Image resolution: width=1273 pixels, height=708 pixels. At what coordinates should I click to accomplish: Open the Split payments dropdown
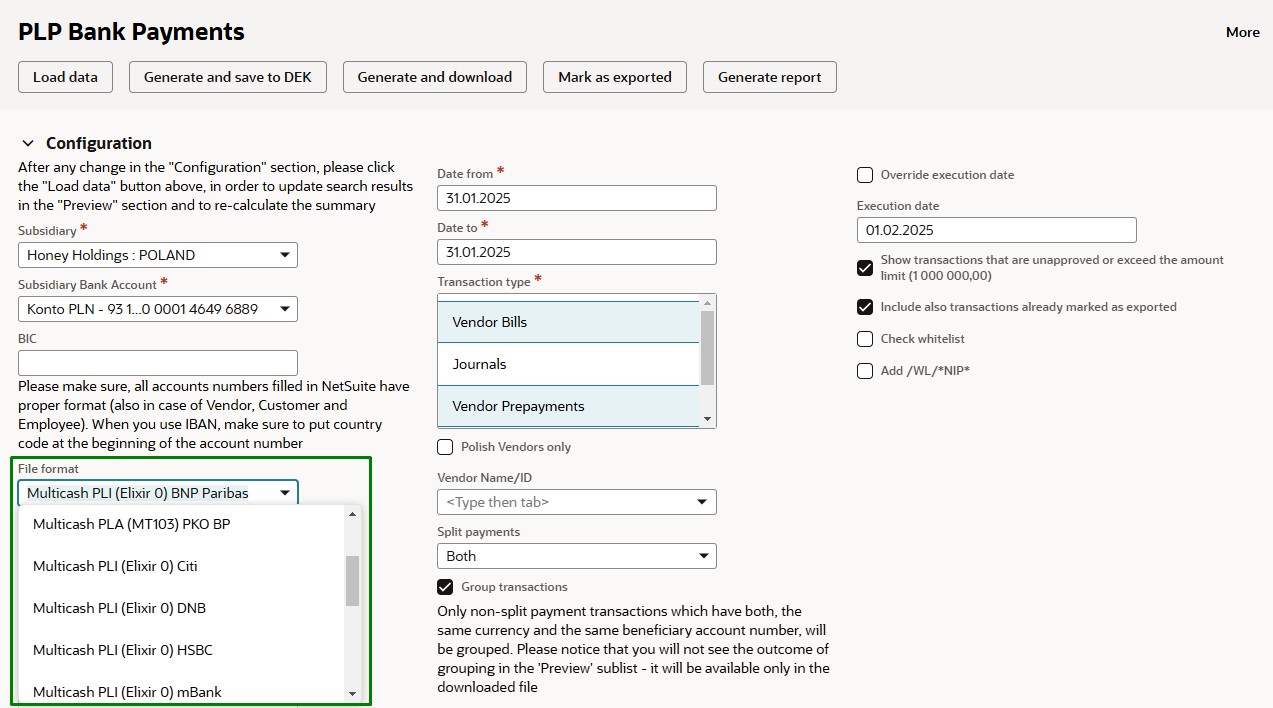(576, 556)
